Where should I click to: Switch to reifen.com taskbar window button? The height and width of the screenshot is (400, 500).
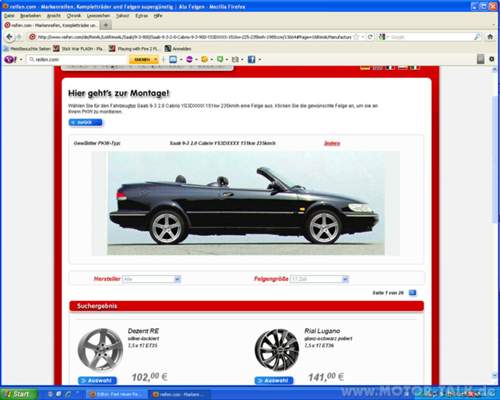180,394
